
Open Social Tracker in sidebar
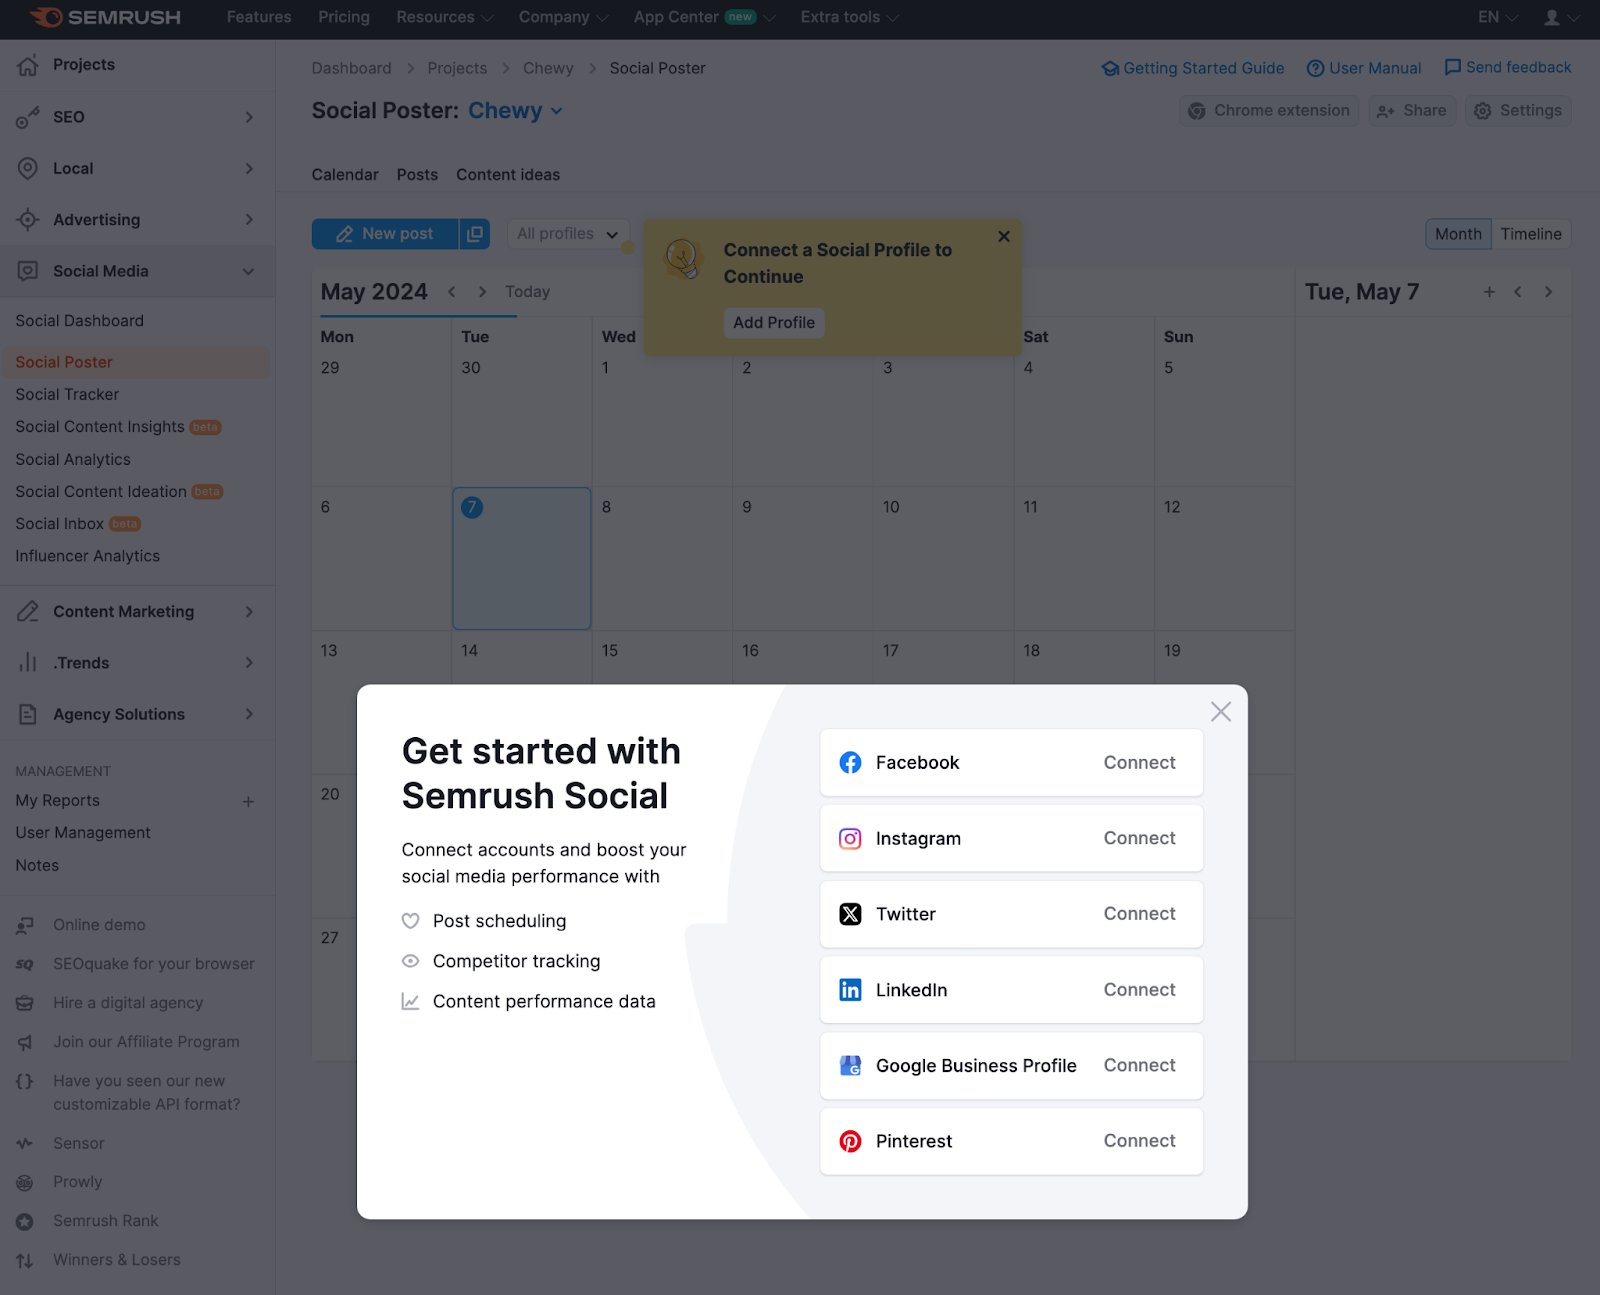click(x=67, y=395)
